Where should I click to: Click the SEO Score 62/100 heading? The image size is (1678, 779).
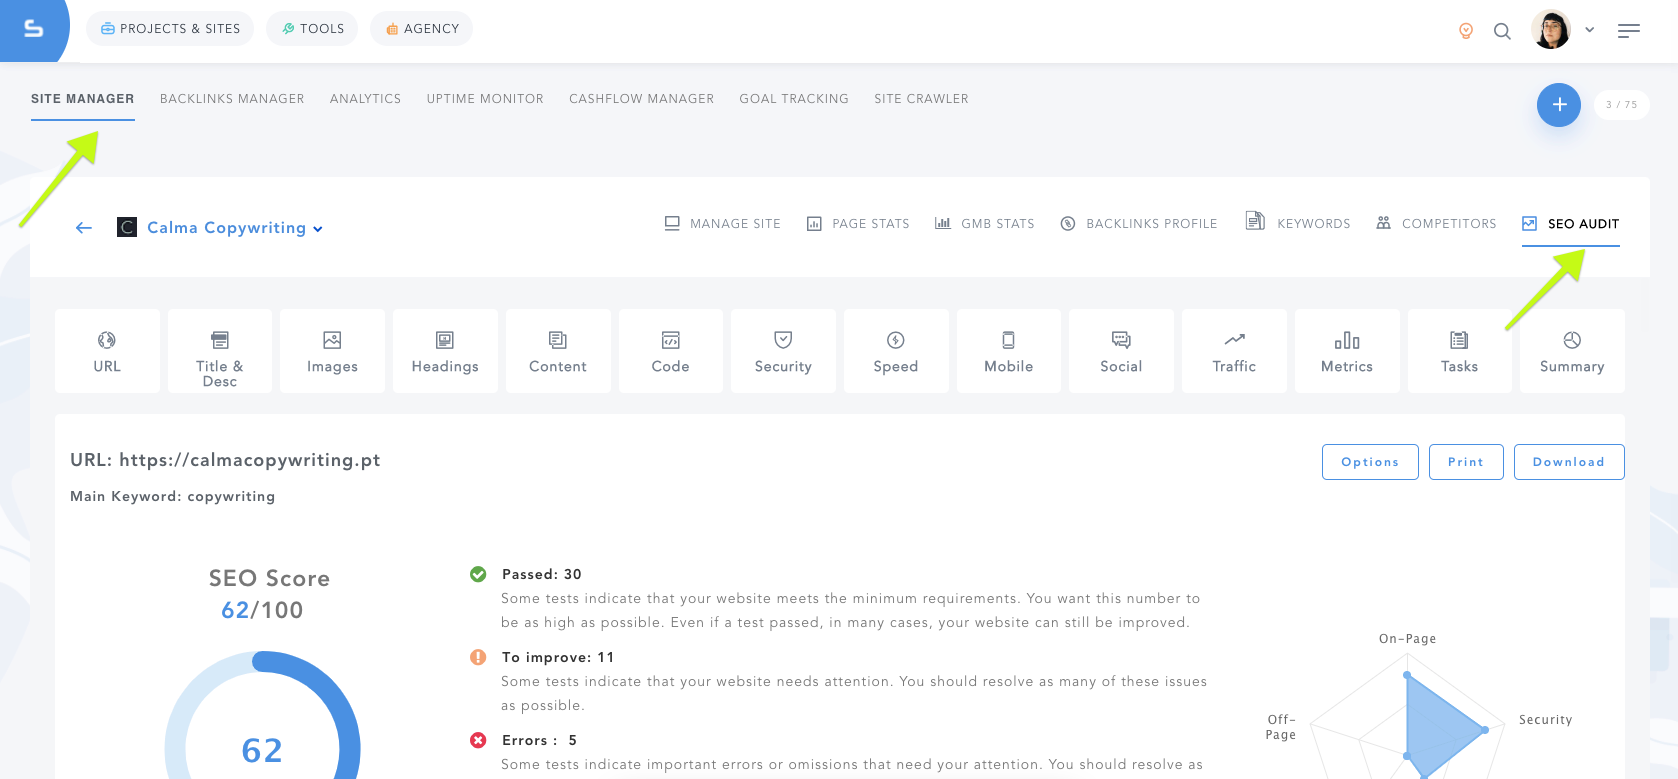click(268, 594)
